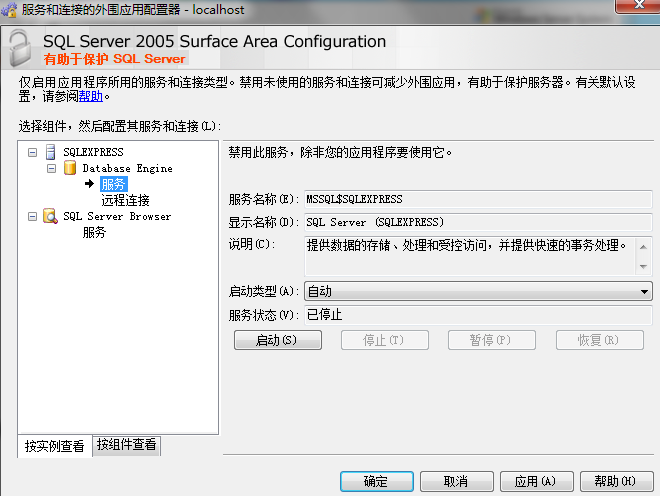Confirm with the 确定 button

[377, 481]
